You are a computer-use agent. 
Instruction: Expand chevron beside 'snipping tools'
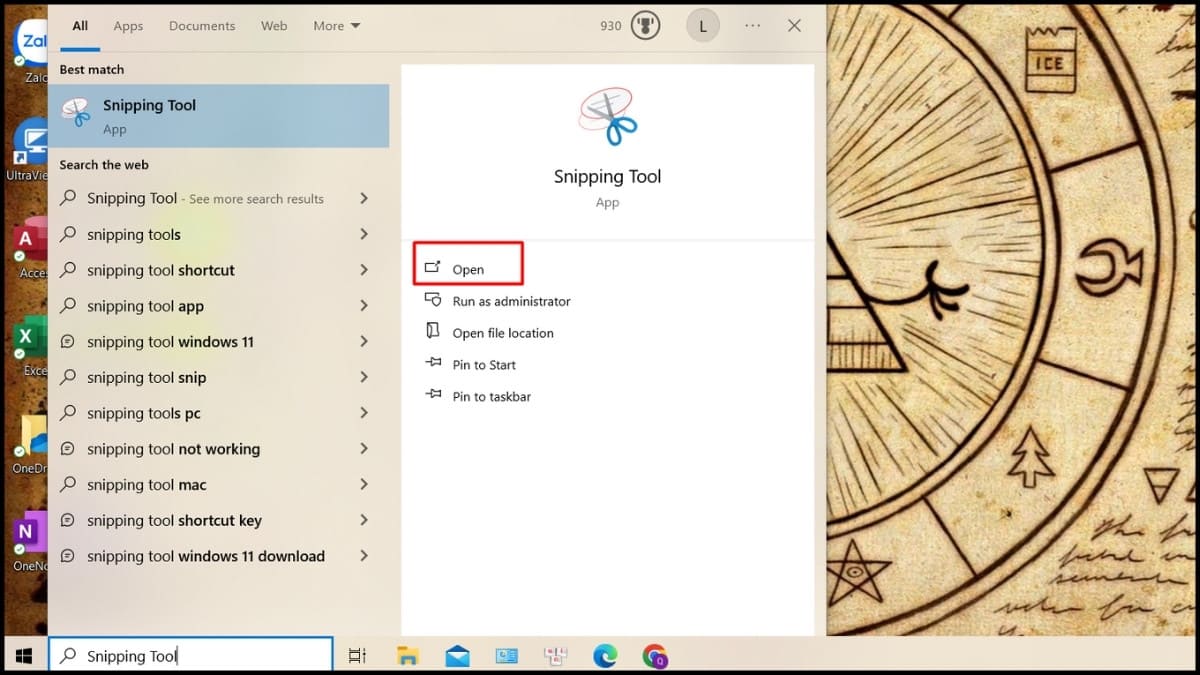(364, 234)
